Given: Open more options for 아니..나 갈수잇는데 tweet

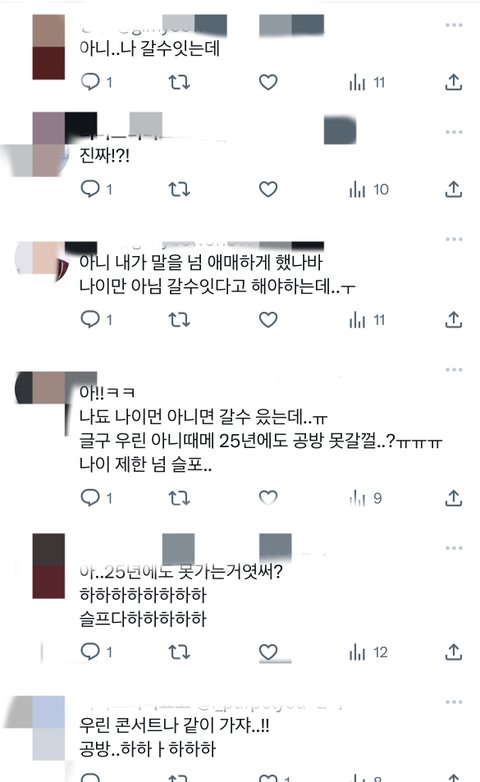Looking at the screenshot, I should [454, 25].
